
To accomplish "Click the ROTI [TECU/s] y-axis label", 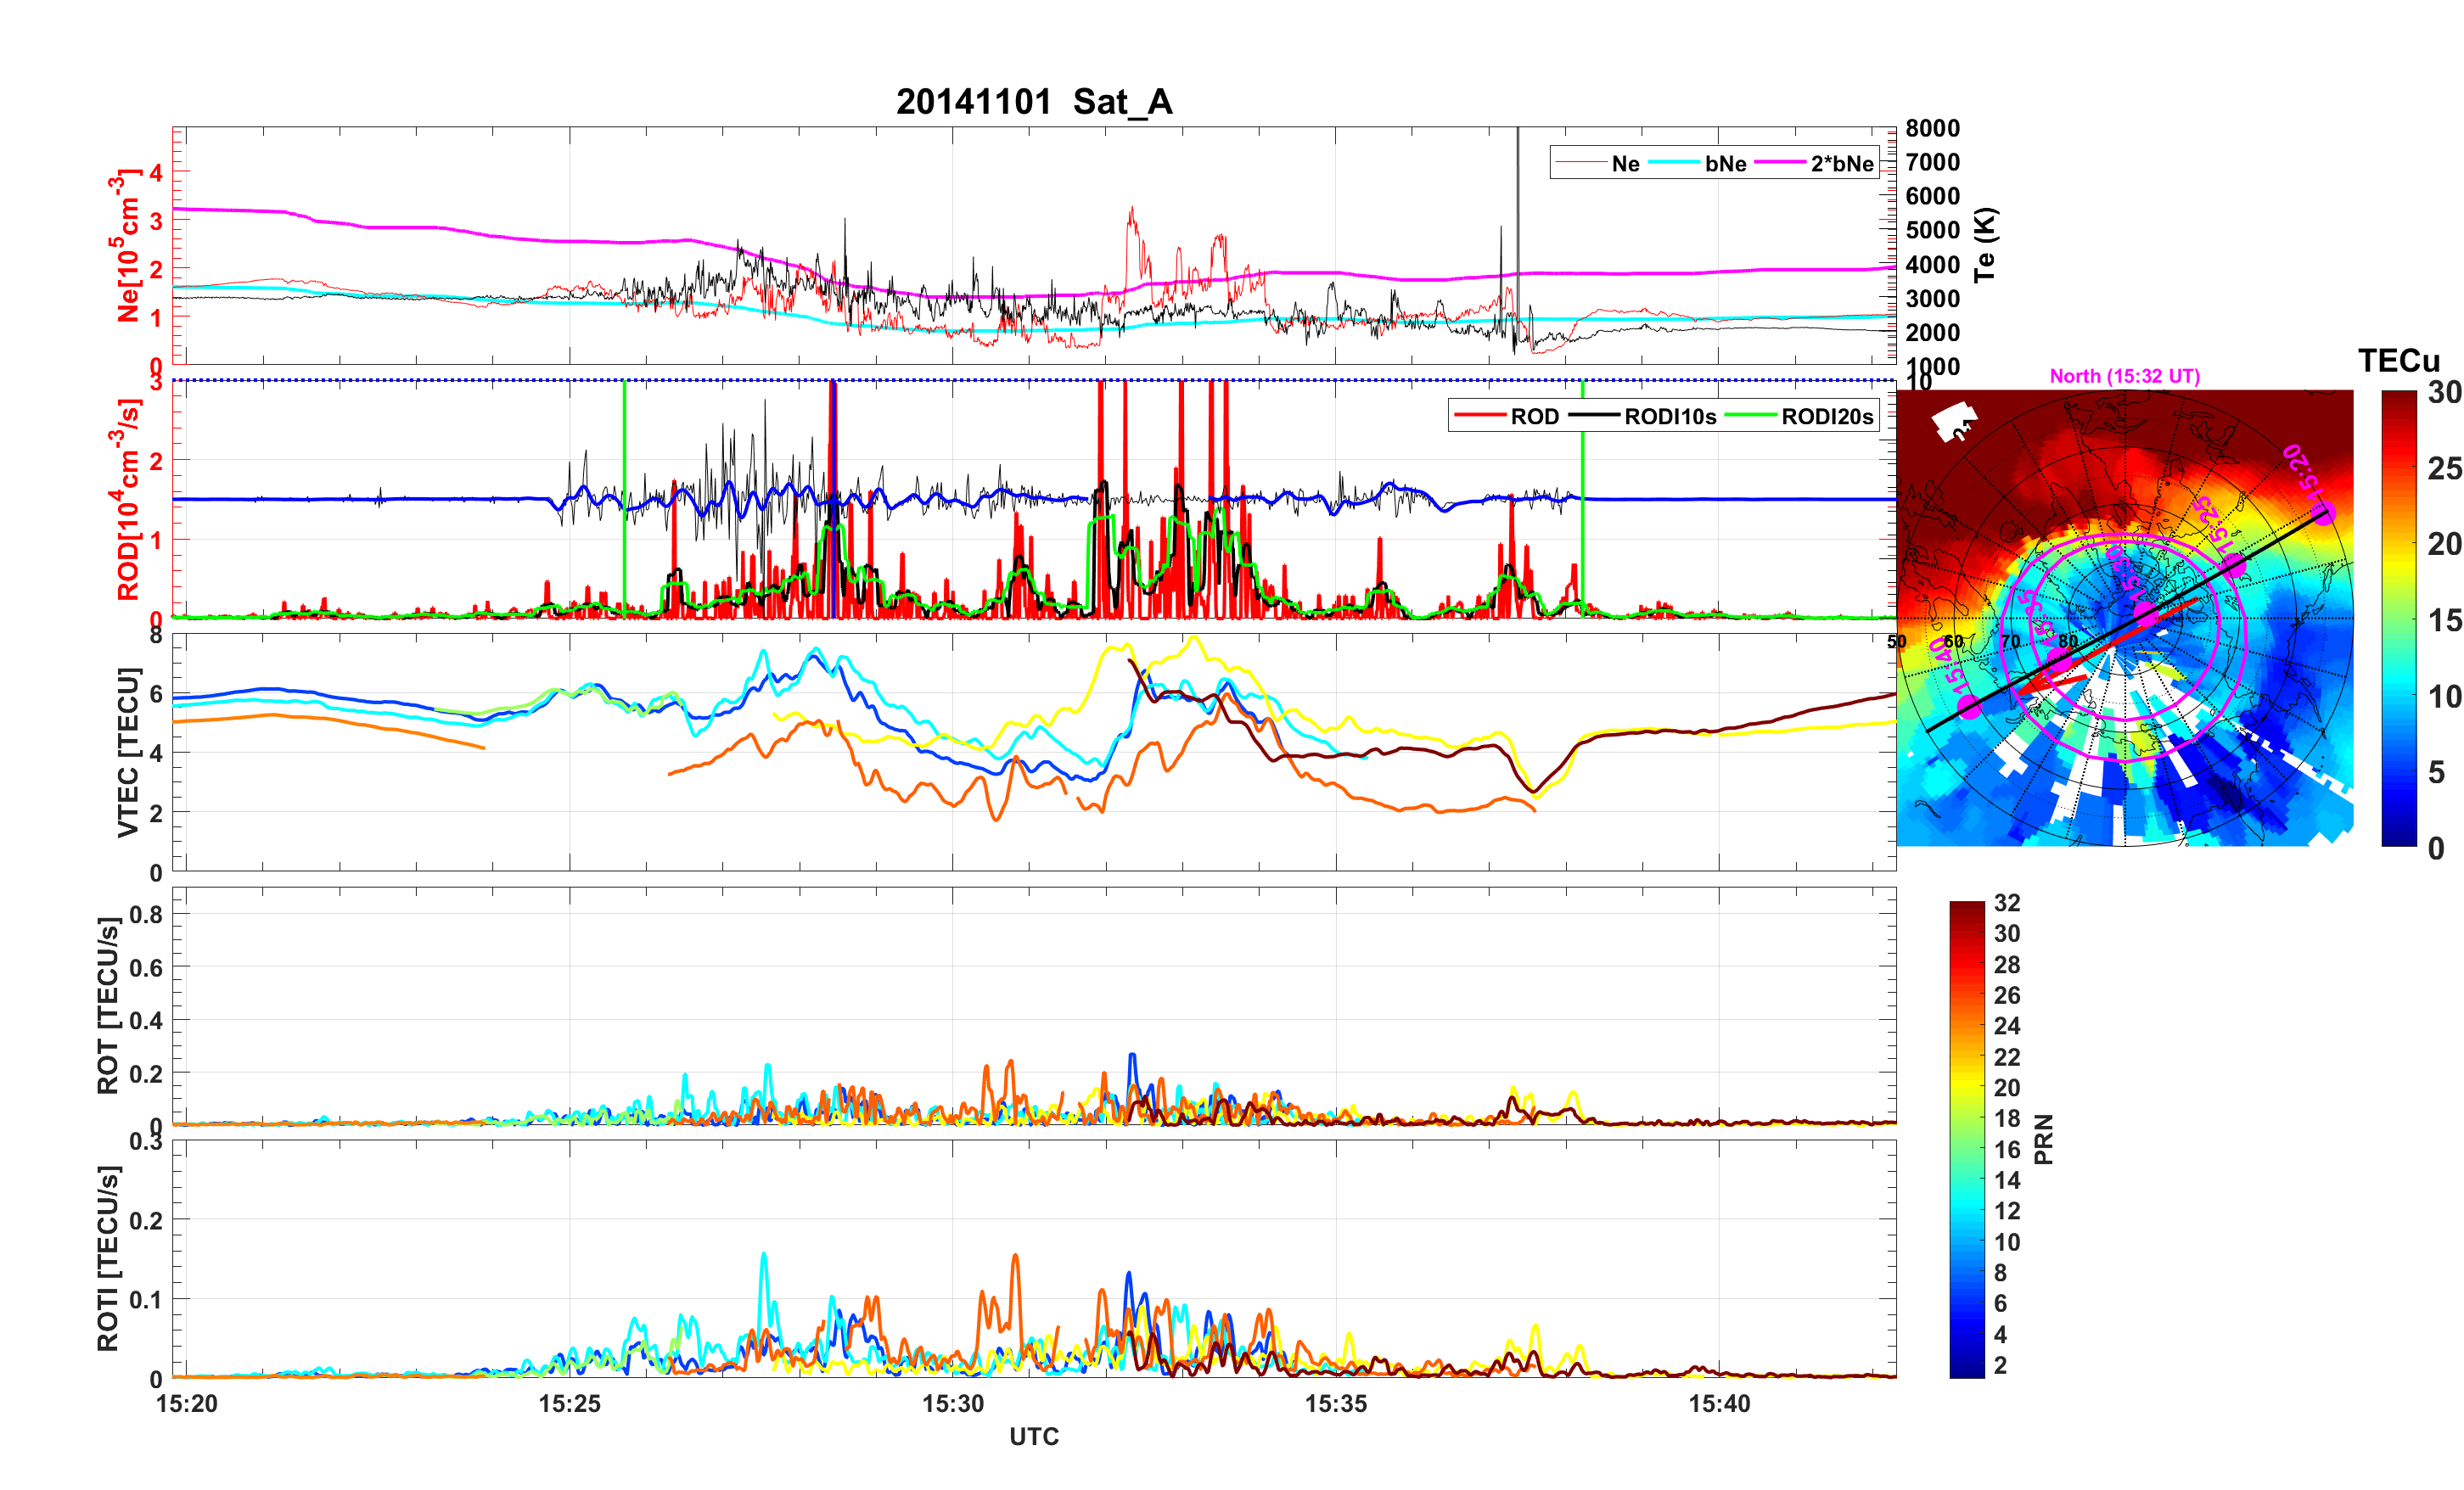I will click(108, 1258).
